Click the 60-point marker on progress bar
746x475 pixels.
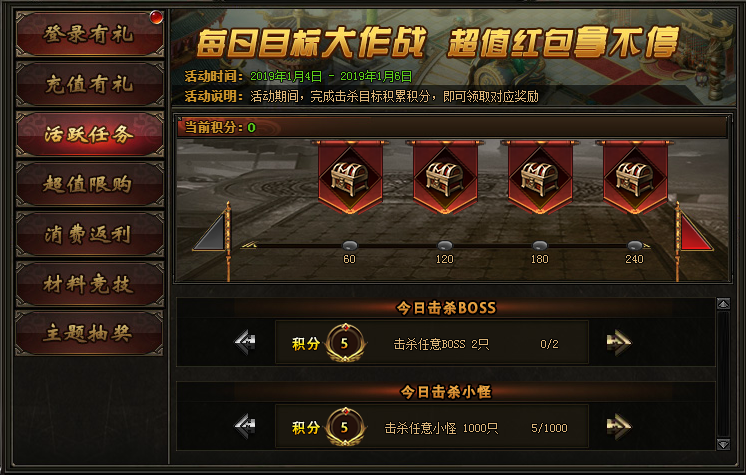tap(350, 246)
